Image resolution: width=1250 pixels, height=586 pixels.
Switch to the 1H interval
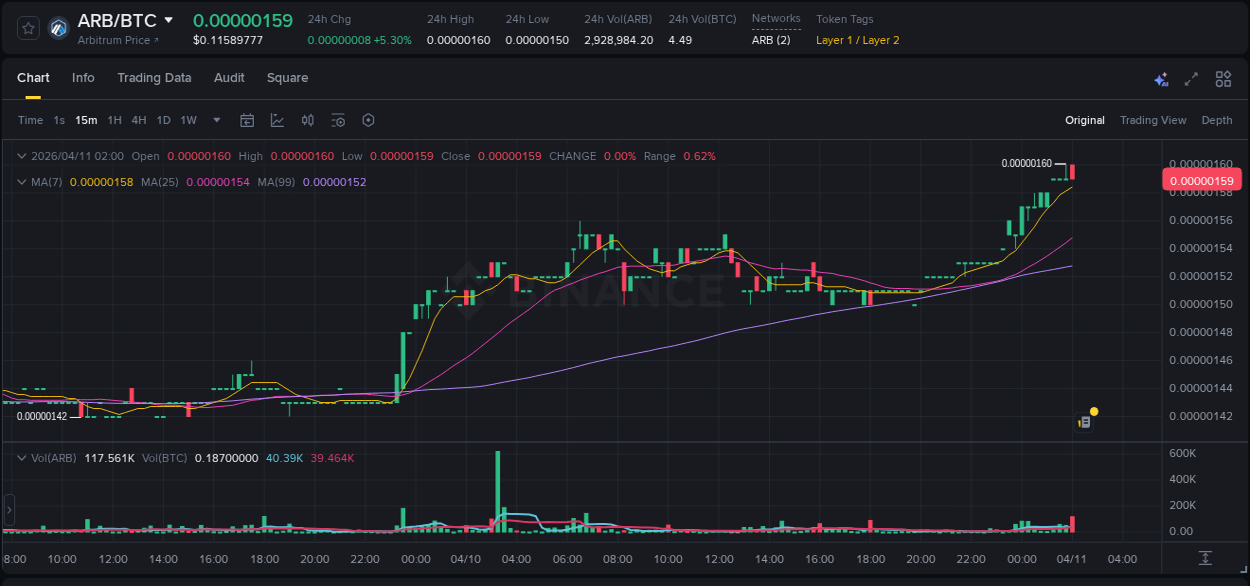pyautogui.click(x=114, y=120)
